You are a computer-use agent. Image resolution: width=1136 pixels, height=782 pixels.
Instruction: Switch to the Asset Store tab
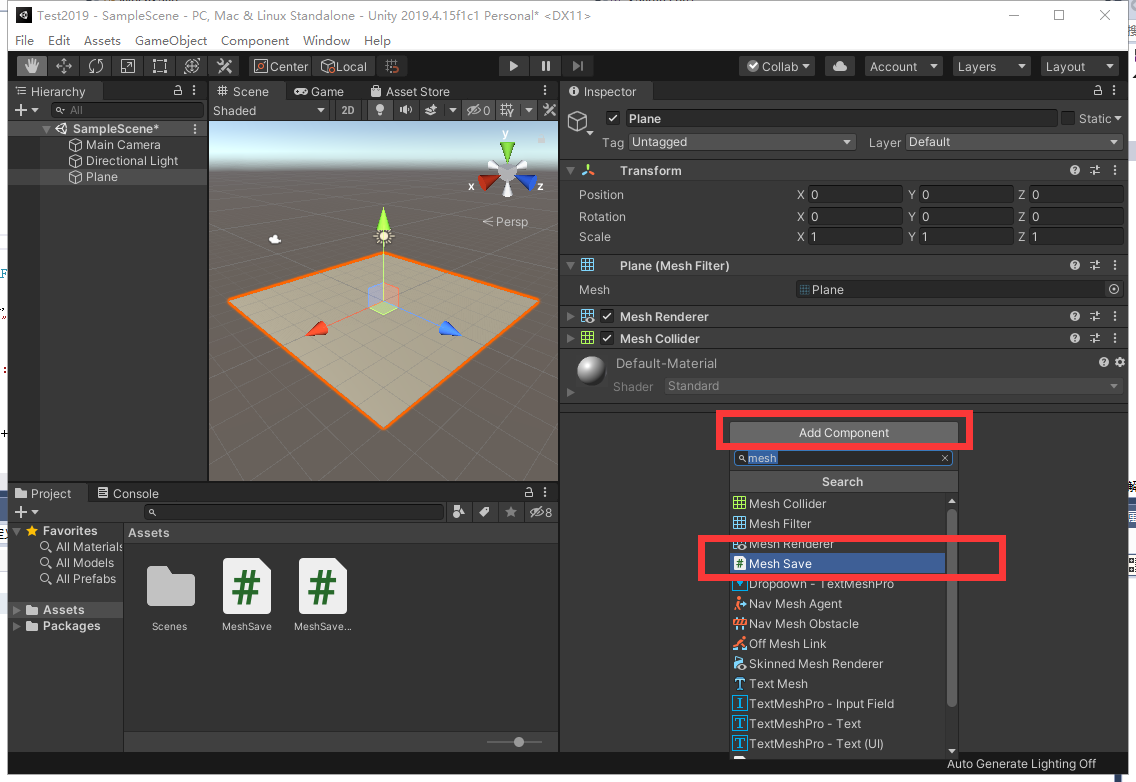point(410,91)
